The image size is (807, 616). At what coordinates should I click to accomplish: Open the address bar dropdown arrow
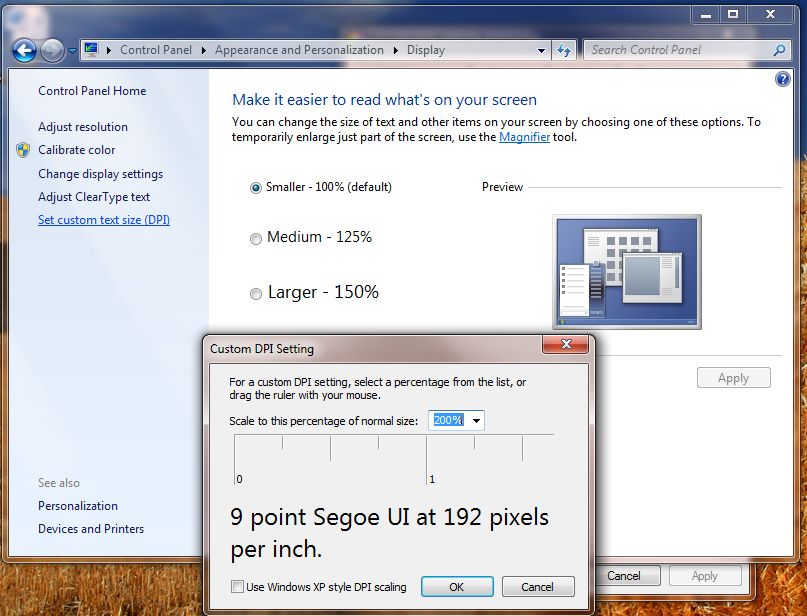[541, 49]
